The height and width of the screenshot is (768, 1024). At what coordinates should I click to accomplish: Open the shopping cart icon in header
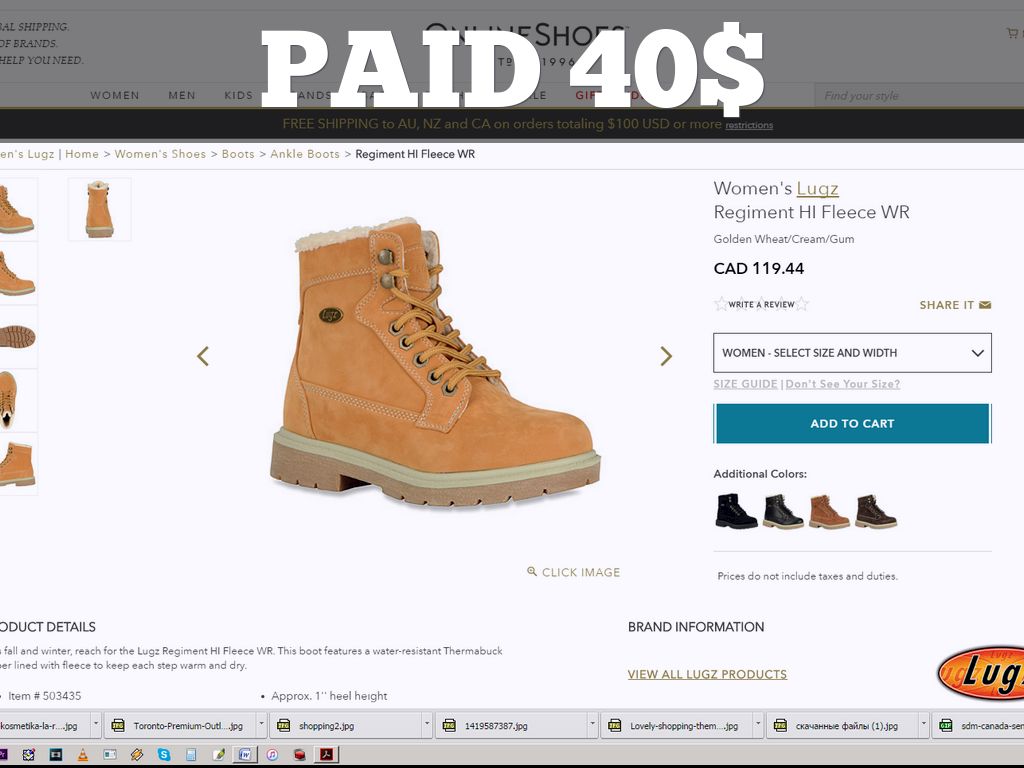pyautogui.click(x=1012, y=33)
